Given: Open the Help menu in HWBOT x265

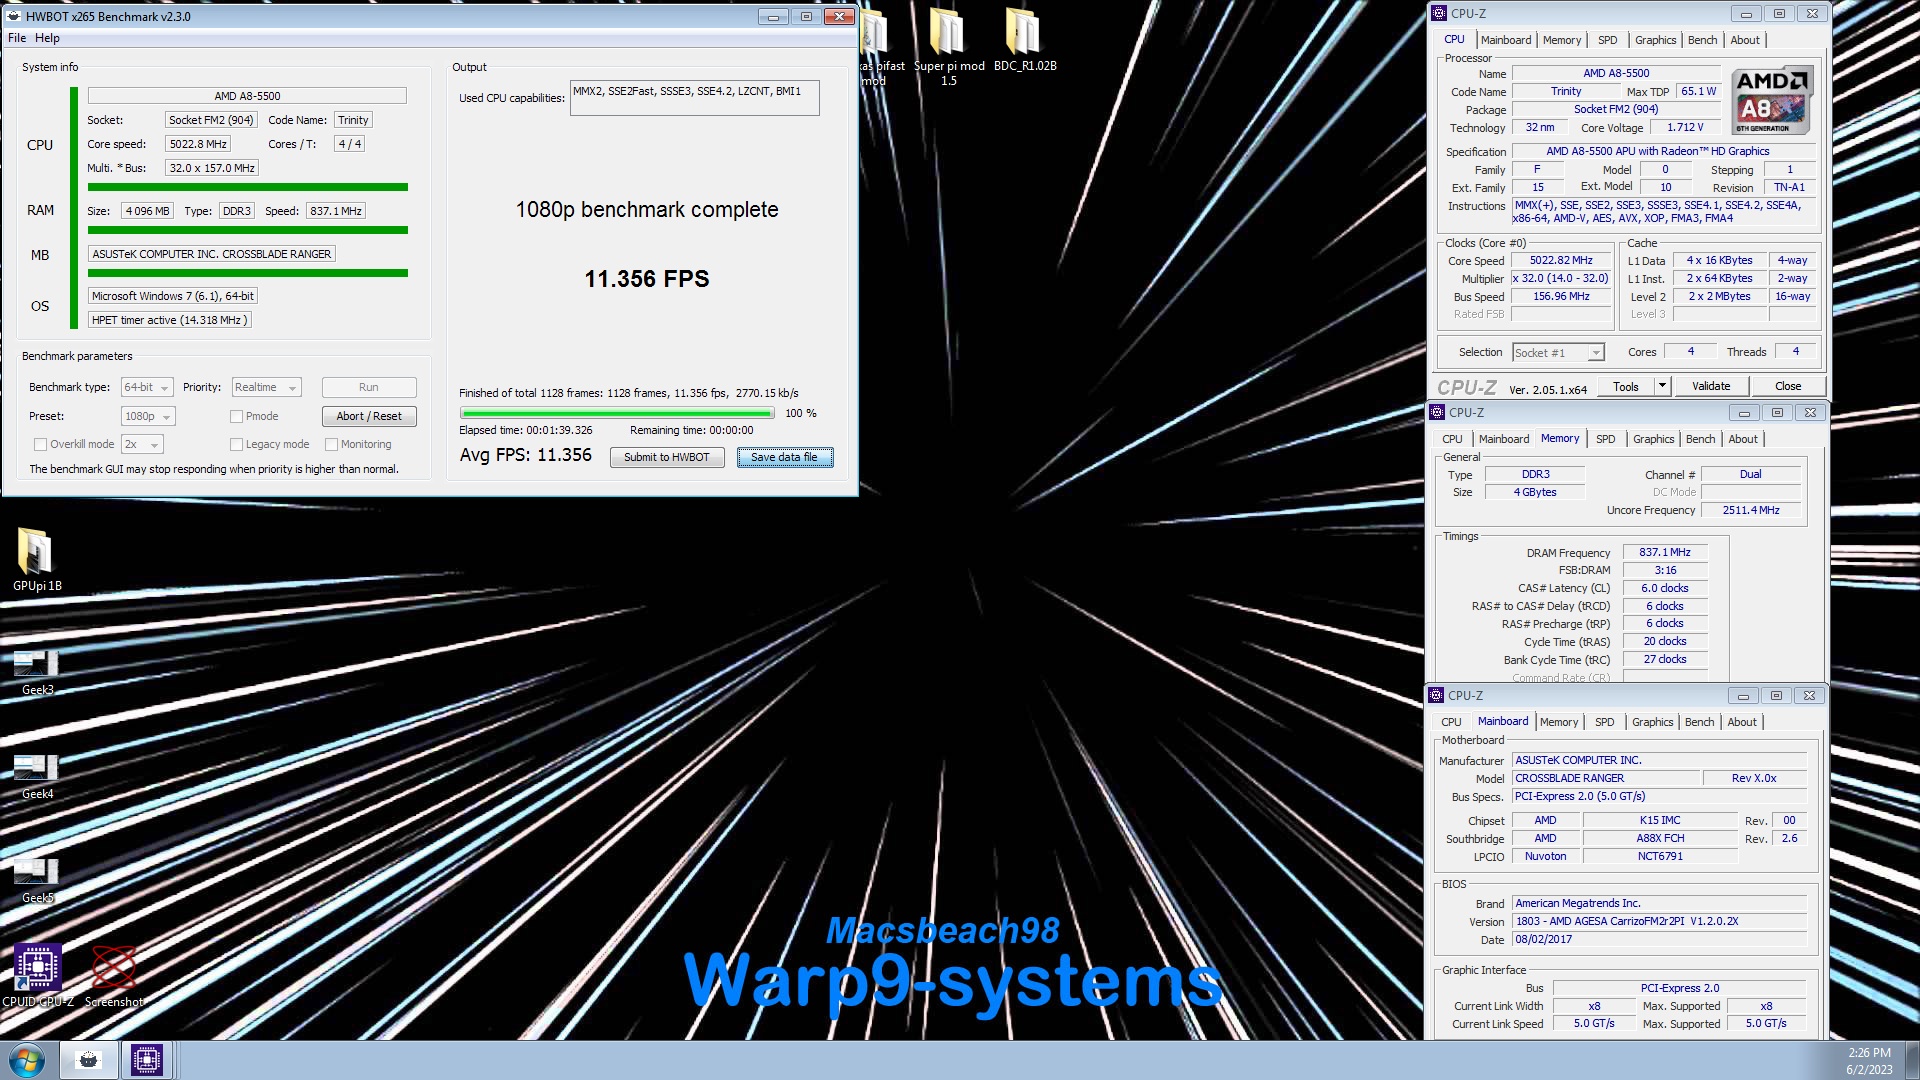Looking at the screenshot, I should [47, 38].
